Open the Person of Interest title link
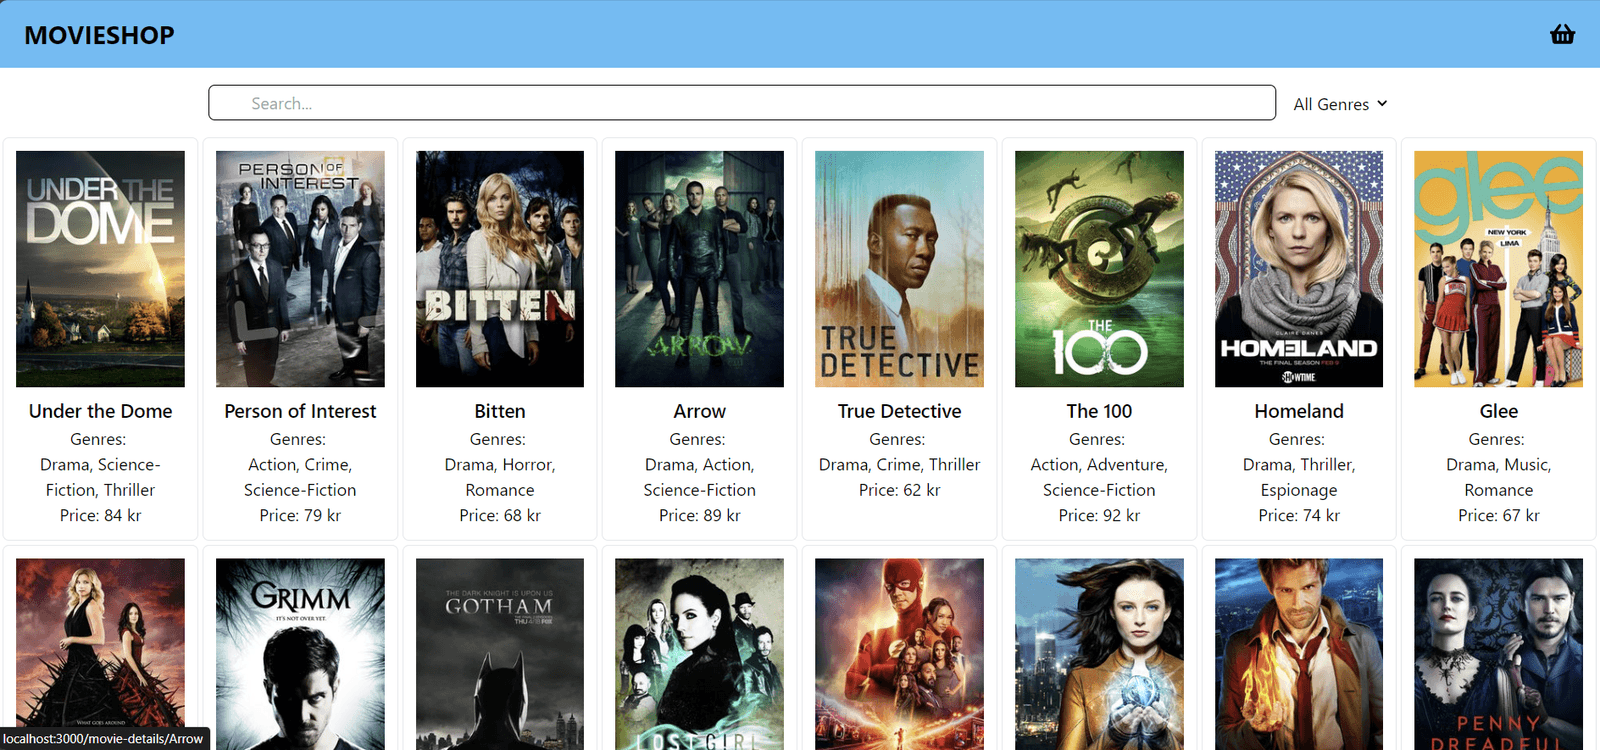1600x750 pixels. pyautogui.click(x=300, y=411)
